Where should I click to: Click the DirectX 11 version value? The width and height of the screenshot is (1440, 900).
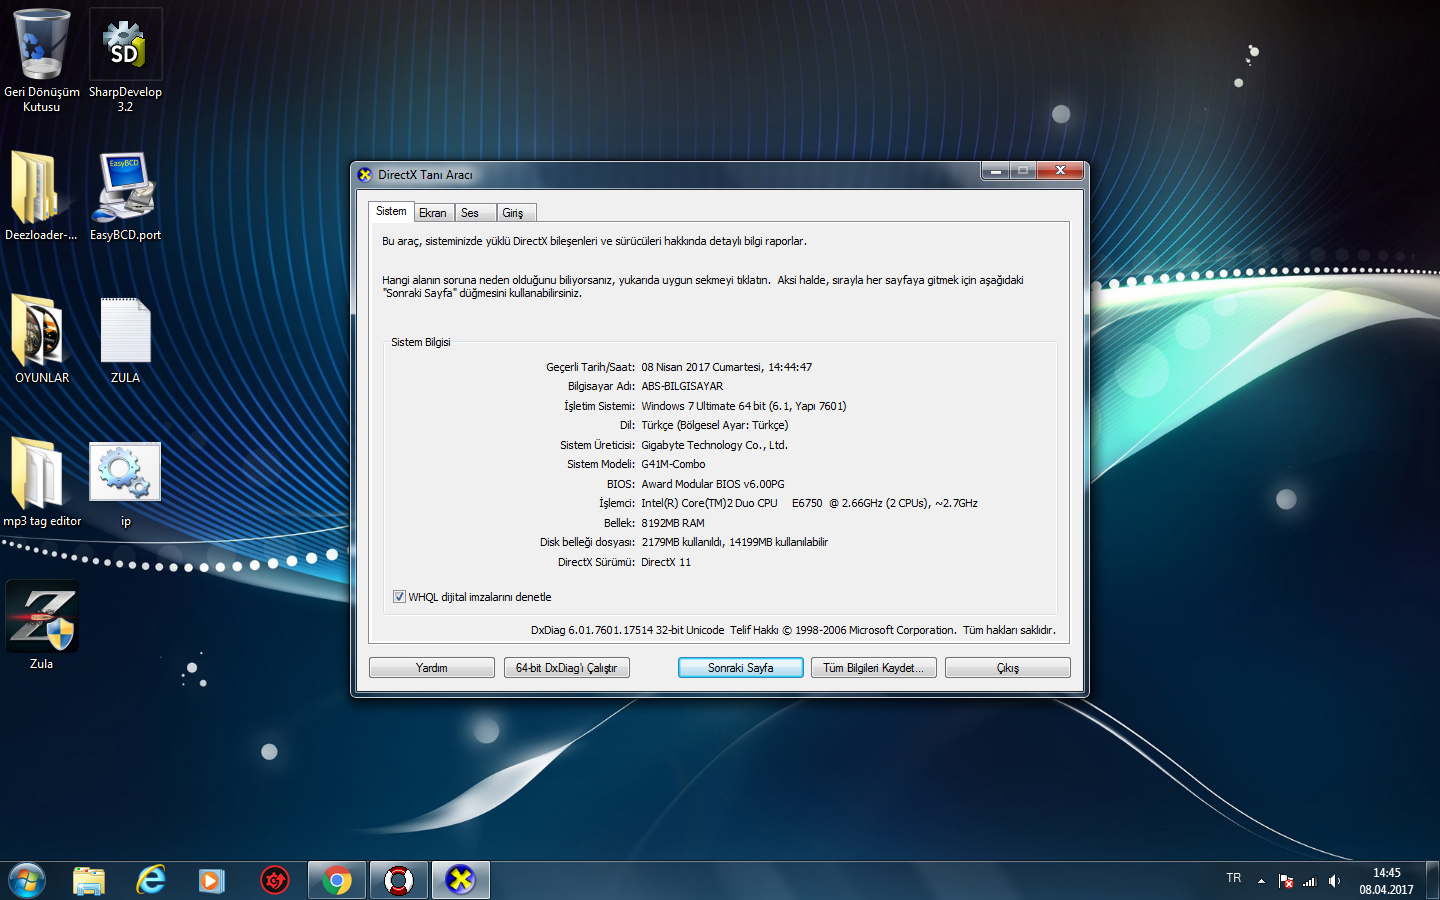[x=666, y=562]
